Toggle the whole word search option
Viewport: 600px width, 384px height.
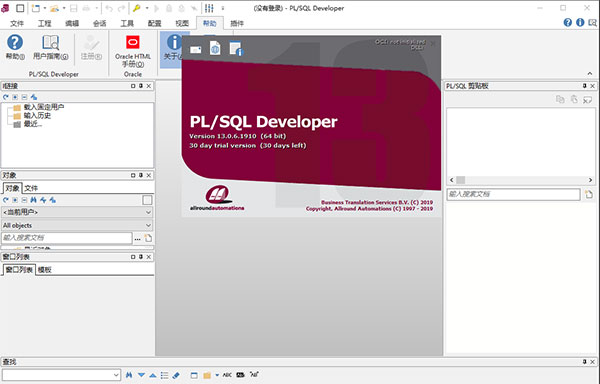(240, 375)
